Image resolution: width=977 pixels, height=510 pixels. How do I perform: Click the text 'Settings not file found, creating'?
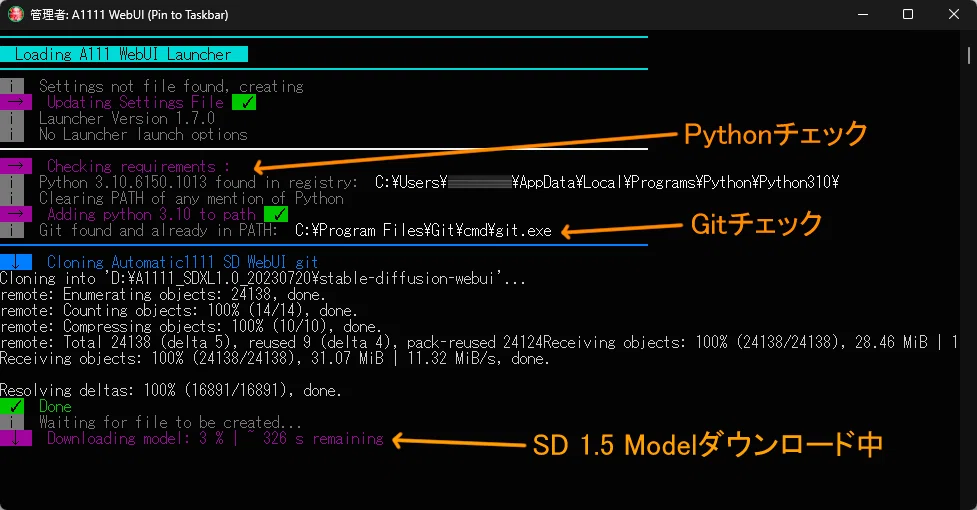[x=171, y=86]
